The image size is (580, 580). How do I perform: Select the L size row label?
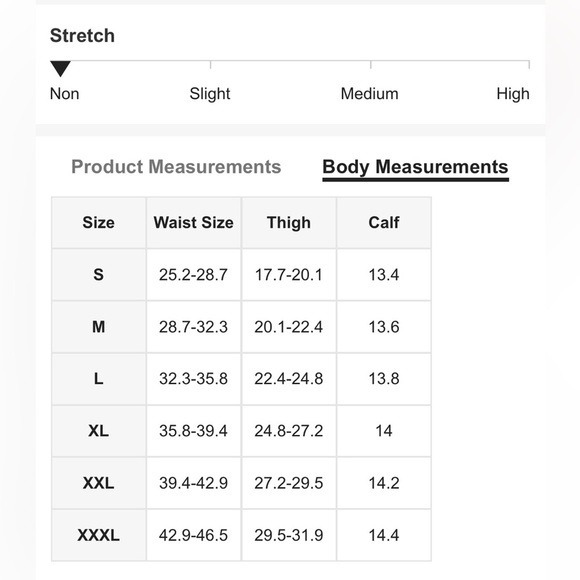point(98,379)
